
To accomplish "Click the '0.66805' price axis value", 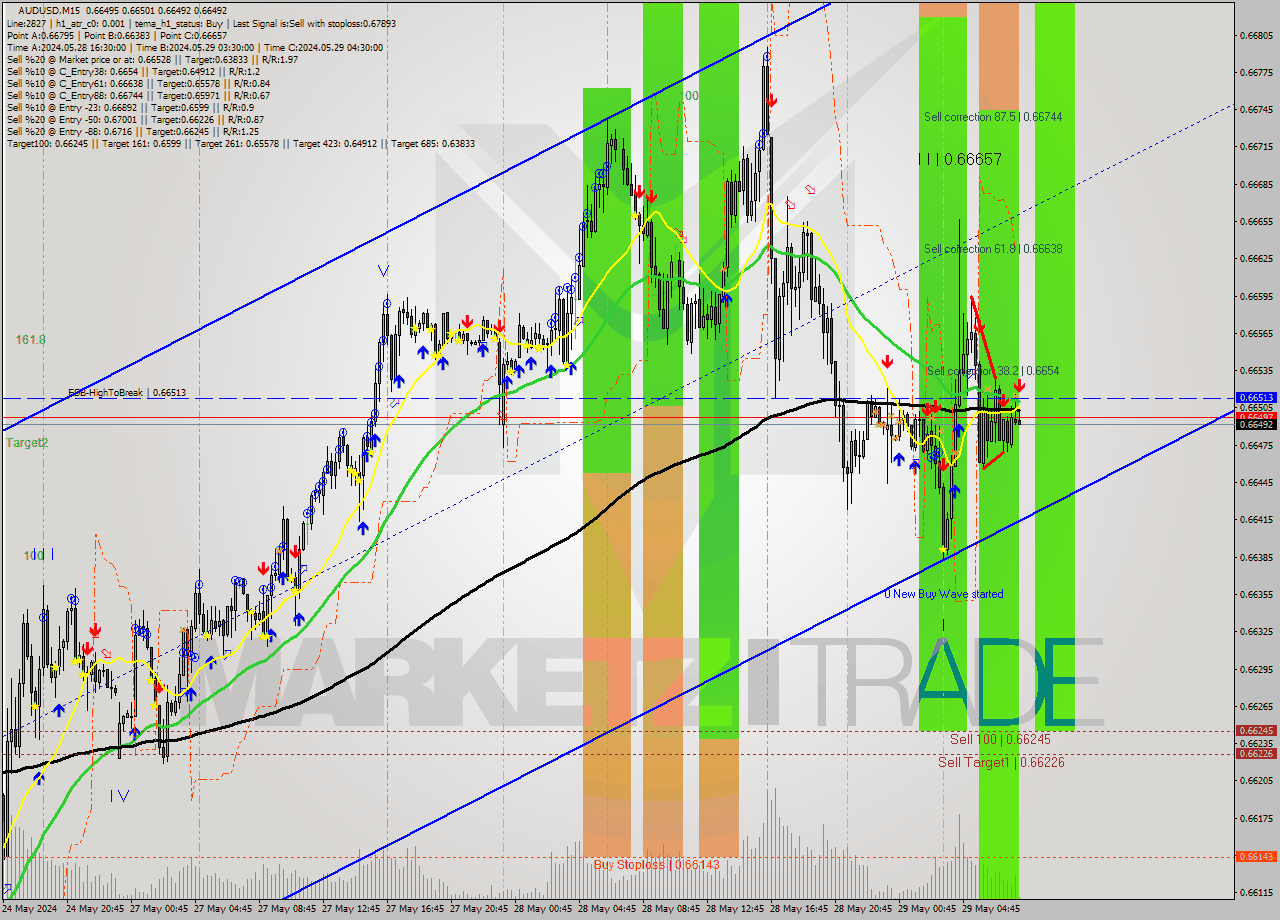I will point(1256,35).
